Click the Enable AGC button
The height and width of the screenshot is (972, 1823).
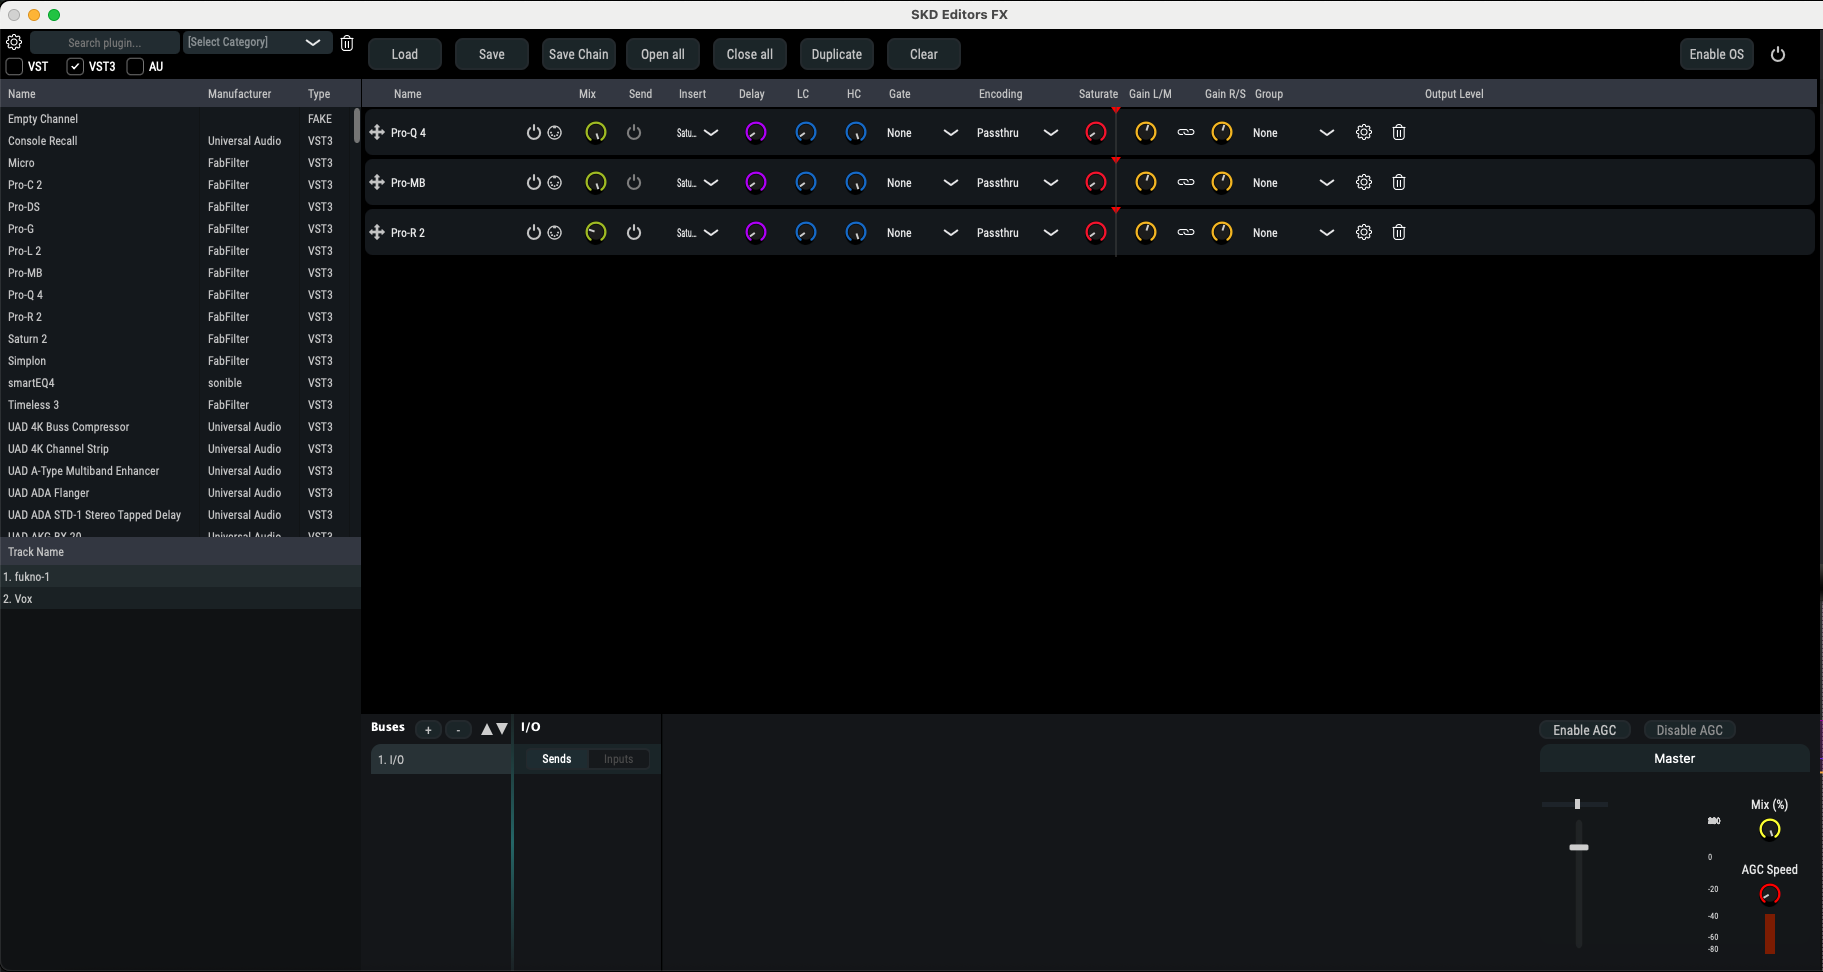click(1585, 730)
